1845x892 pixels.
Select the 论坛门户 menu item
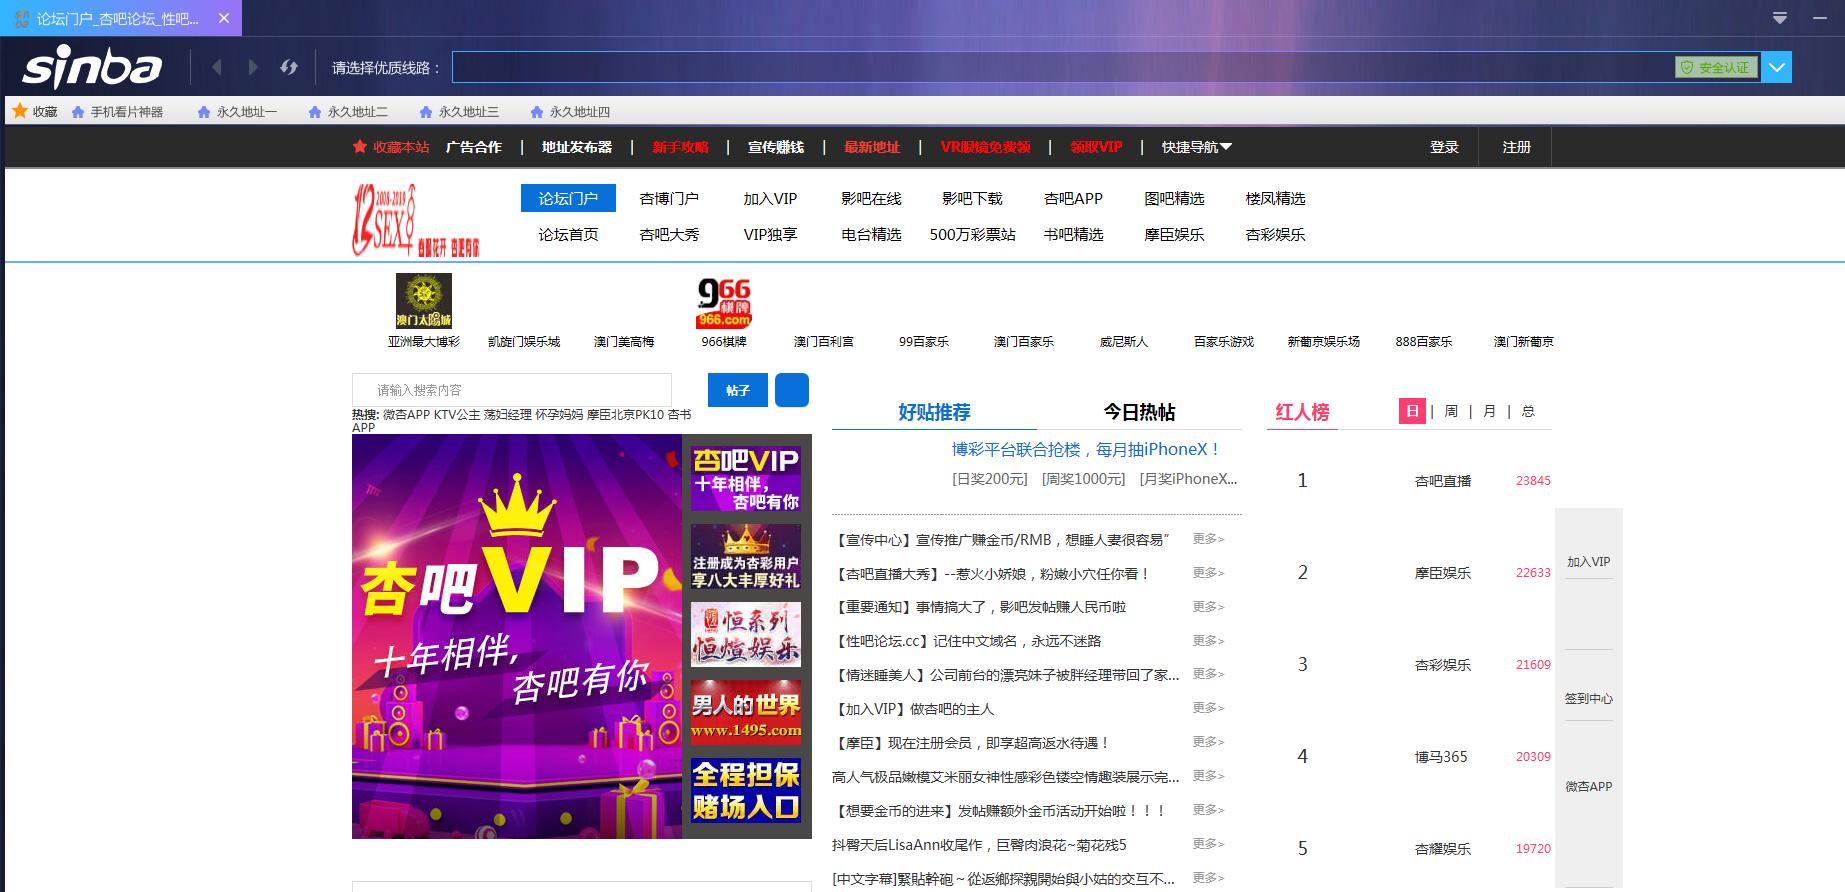(x=568, y=198)
